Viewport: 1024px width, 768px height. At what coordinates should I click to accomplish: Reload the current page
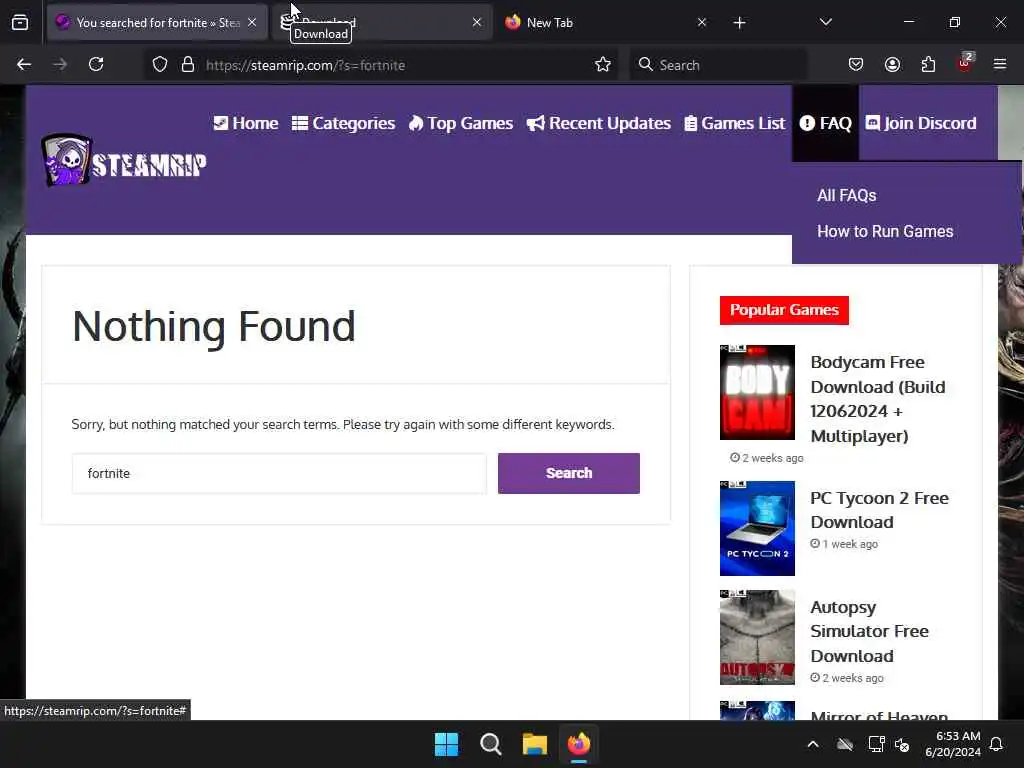tap(96, 64)
